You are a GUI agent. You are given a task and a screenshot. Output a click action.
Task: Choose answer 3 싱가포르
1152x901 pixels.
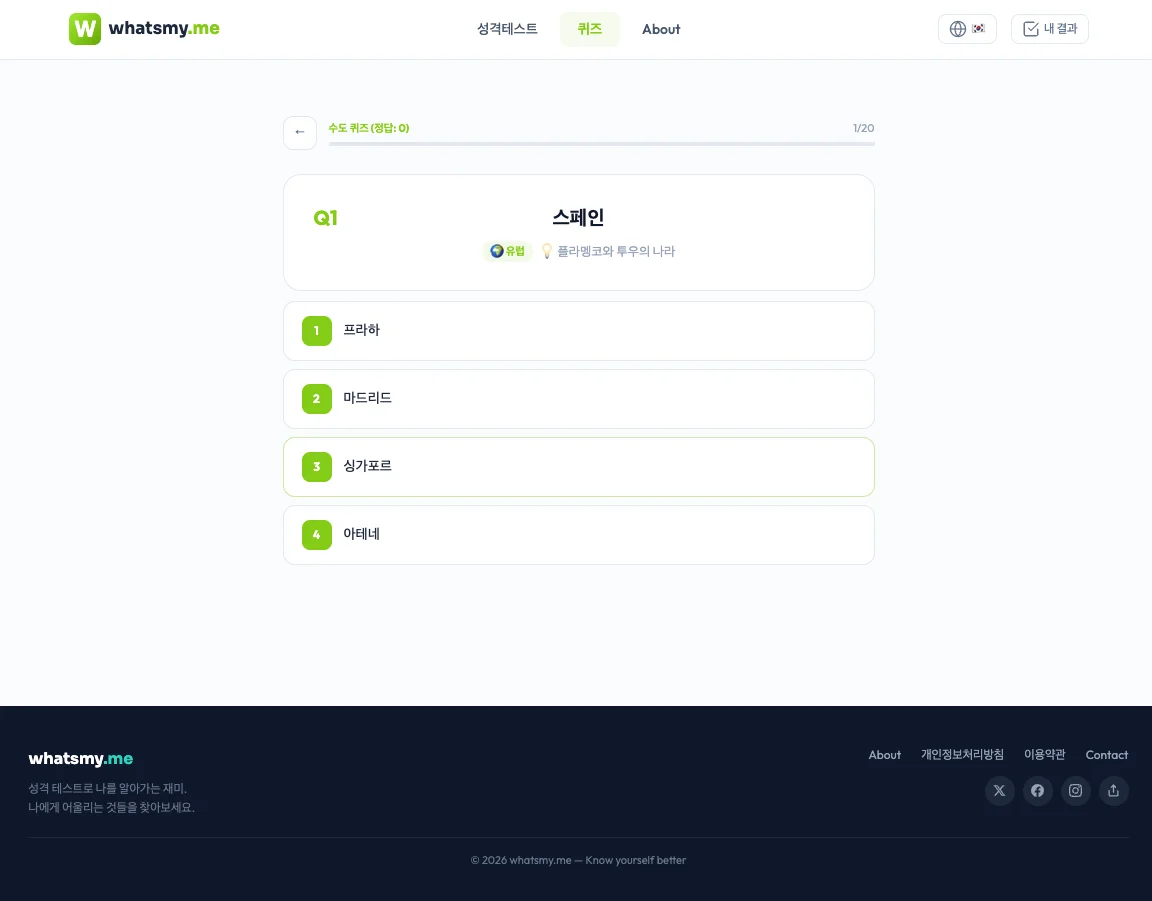pos(579,467)
